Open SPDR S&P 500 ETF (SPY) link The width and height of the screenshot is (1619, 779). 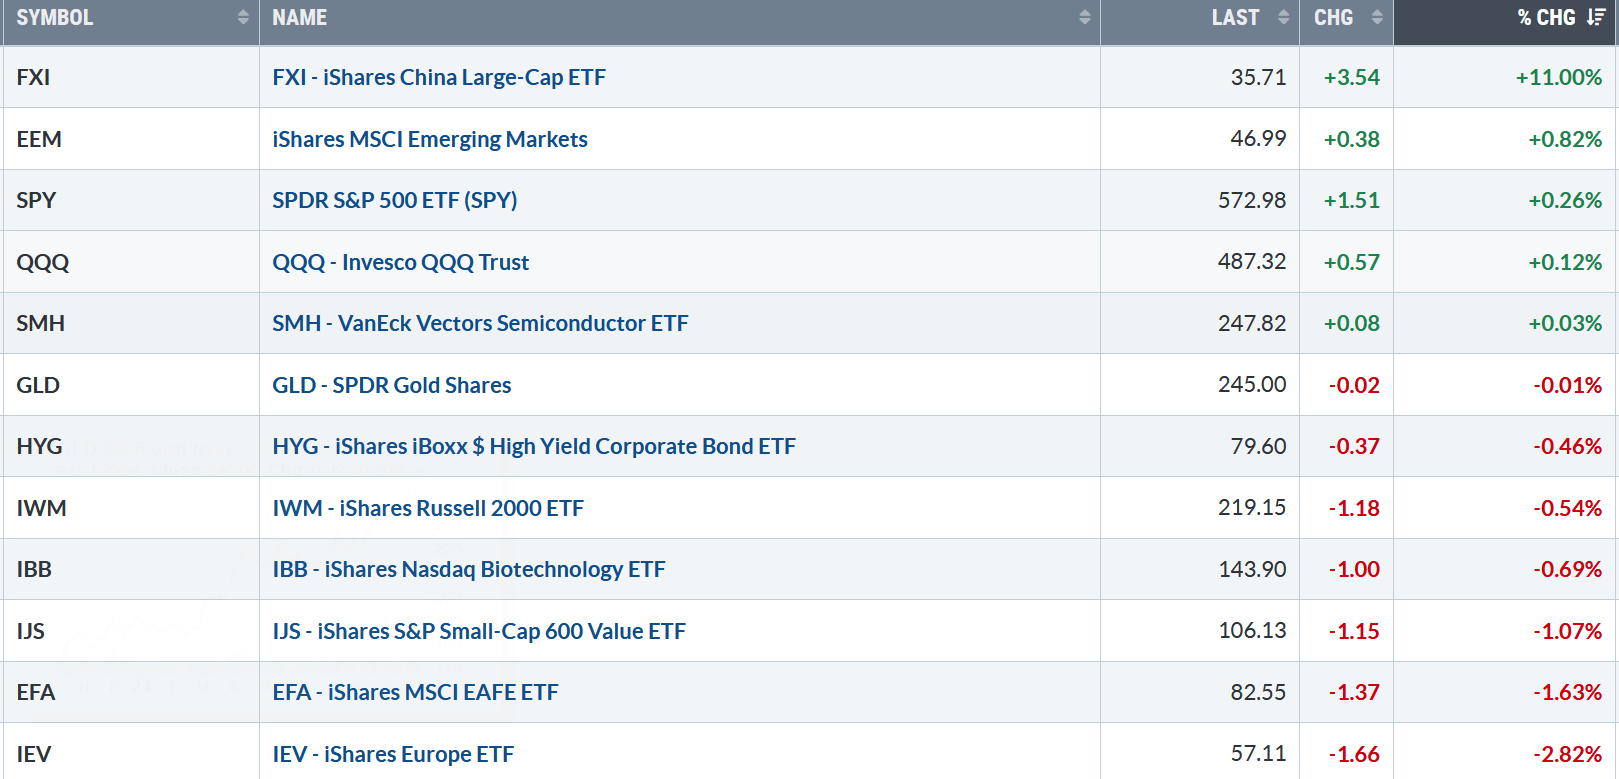click(395, 200)
